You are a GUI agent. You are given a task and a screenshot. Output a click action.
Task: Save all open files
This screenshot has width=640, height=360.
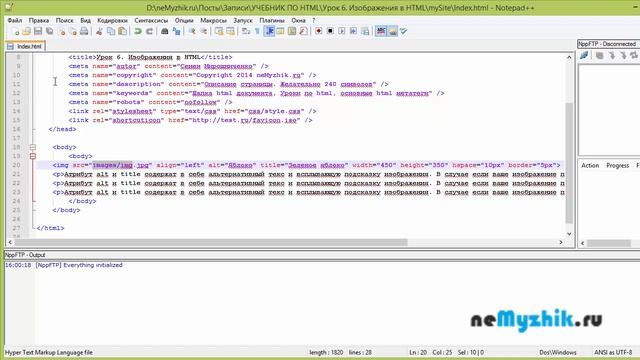point(49,31)
